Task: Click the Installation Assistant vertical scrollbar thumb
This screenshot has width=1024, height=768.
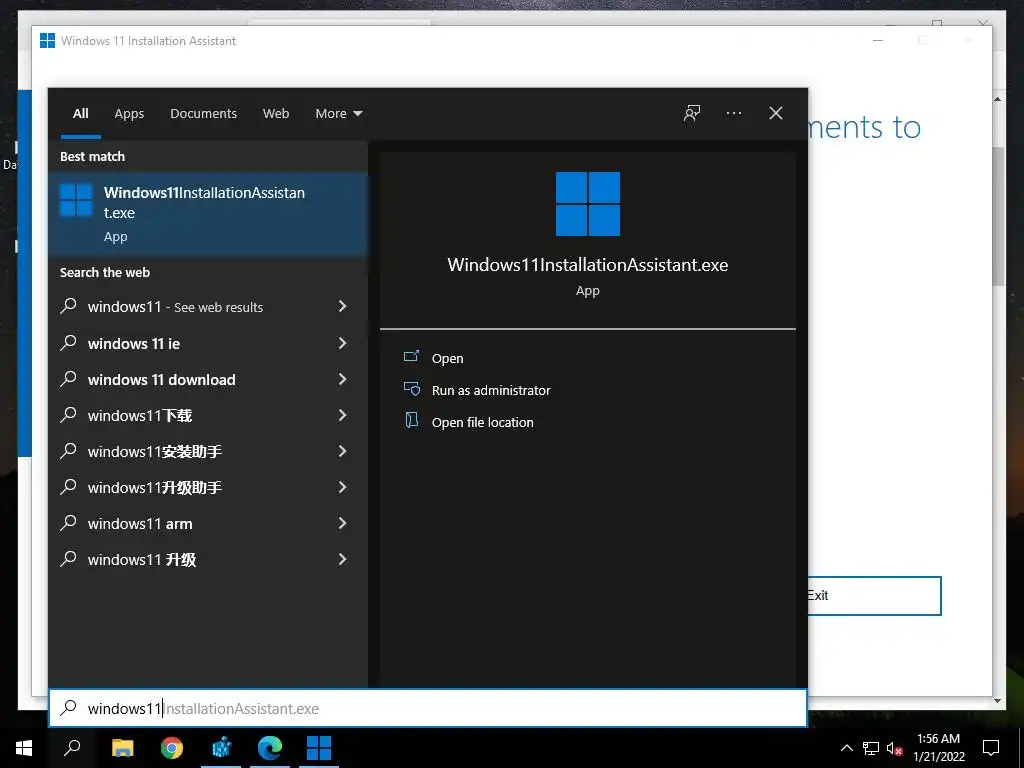Action: pyautogui.click(x=997, y=216)
